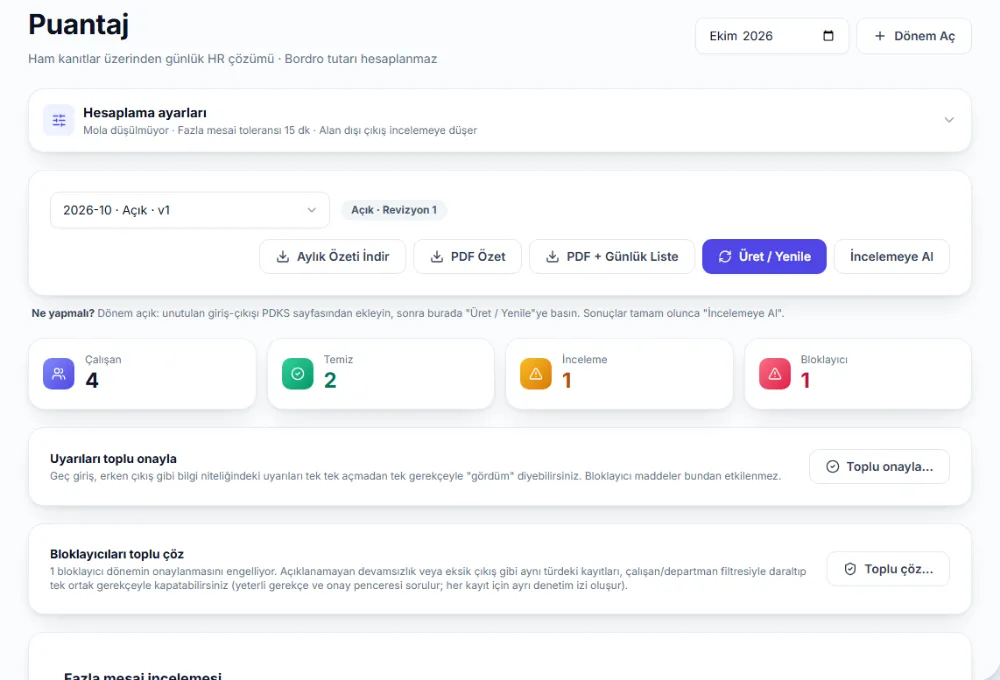Run Üret / Yenile
This screenshot has width=1000, height=680.
764,256
